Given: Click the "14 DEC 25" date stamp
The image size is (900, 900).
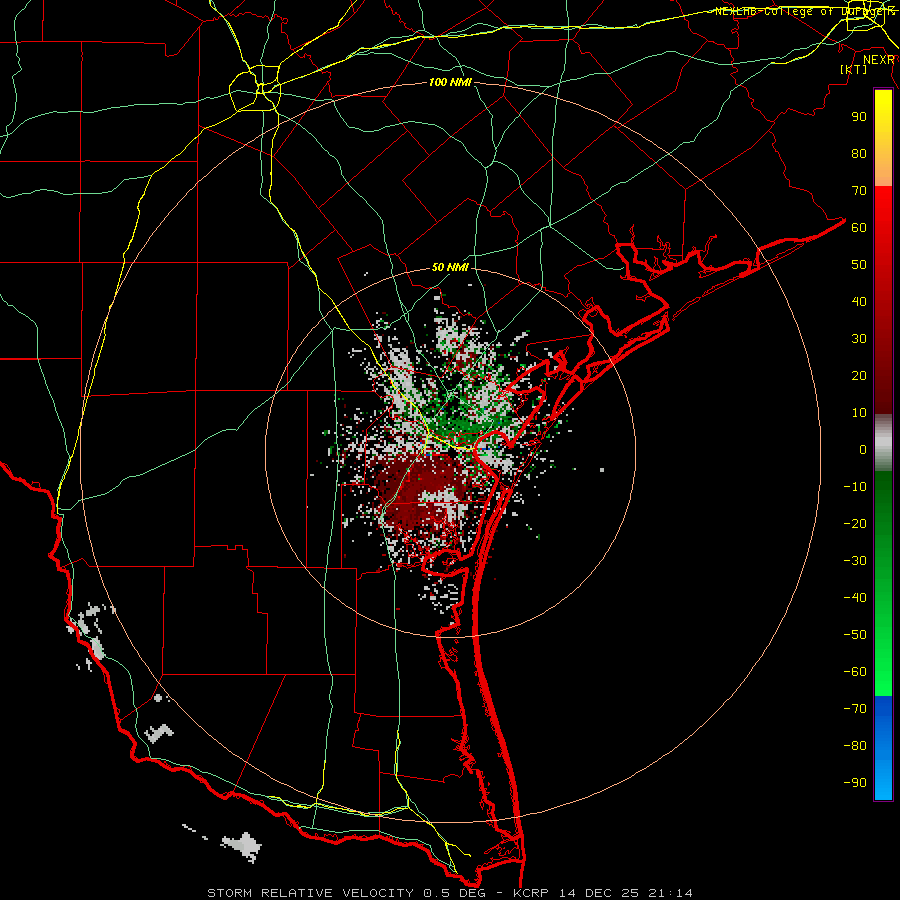Looking at the screenshot, I should (x=598, y=893).
